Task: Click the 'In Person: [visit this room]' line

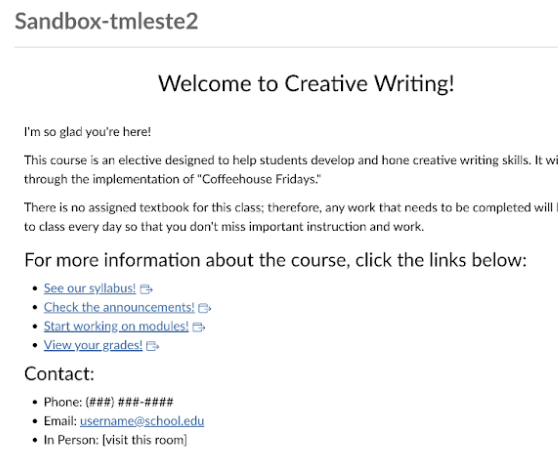Action: coord(115,440)
